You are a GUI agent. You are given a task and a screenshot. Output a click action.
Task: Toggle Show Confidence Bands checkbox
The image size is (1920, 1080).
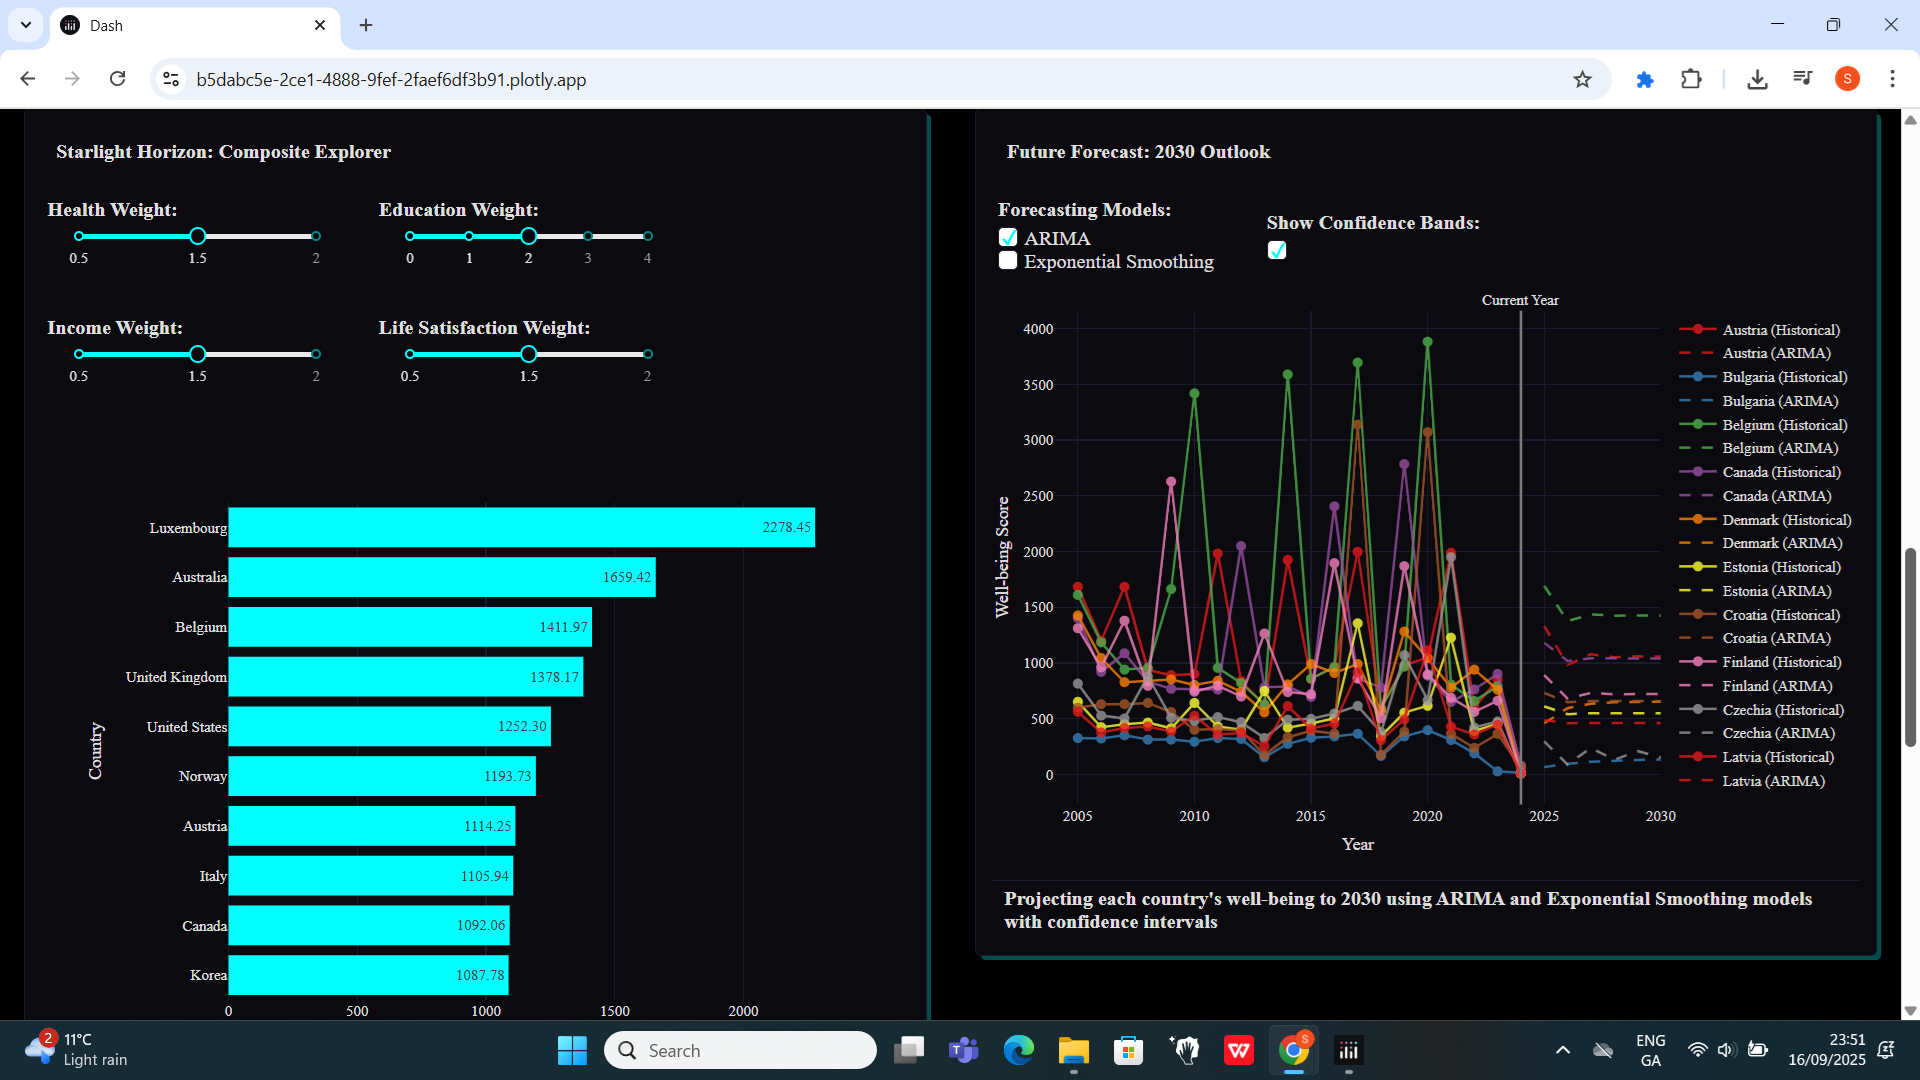click(x=1277, y=250)
